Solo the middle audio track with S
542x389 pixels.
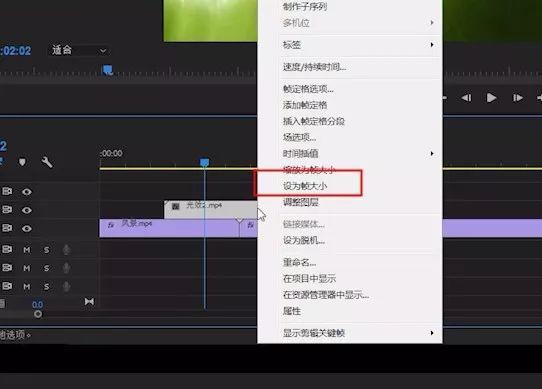[47, 268]
